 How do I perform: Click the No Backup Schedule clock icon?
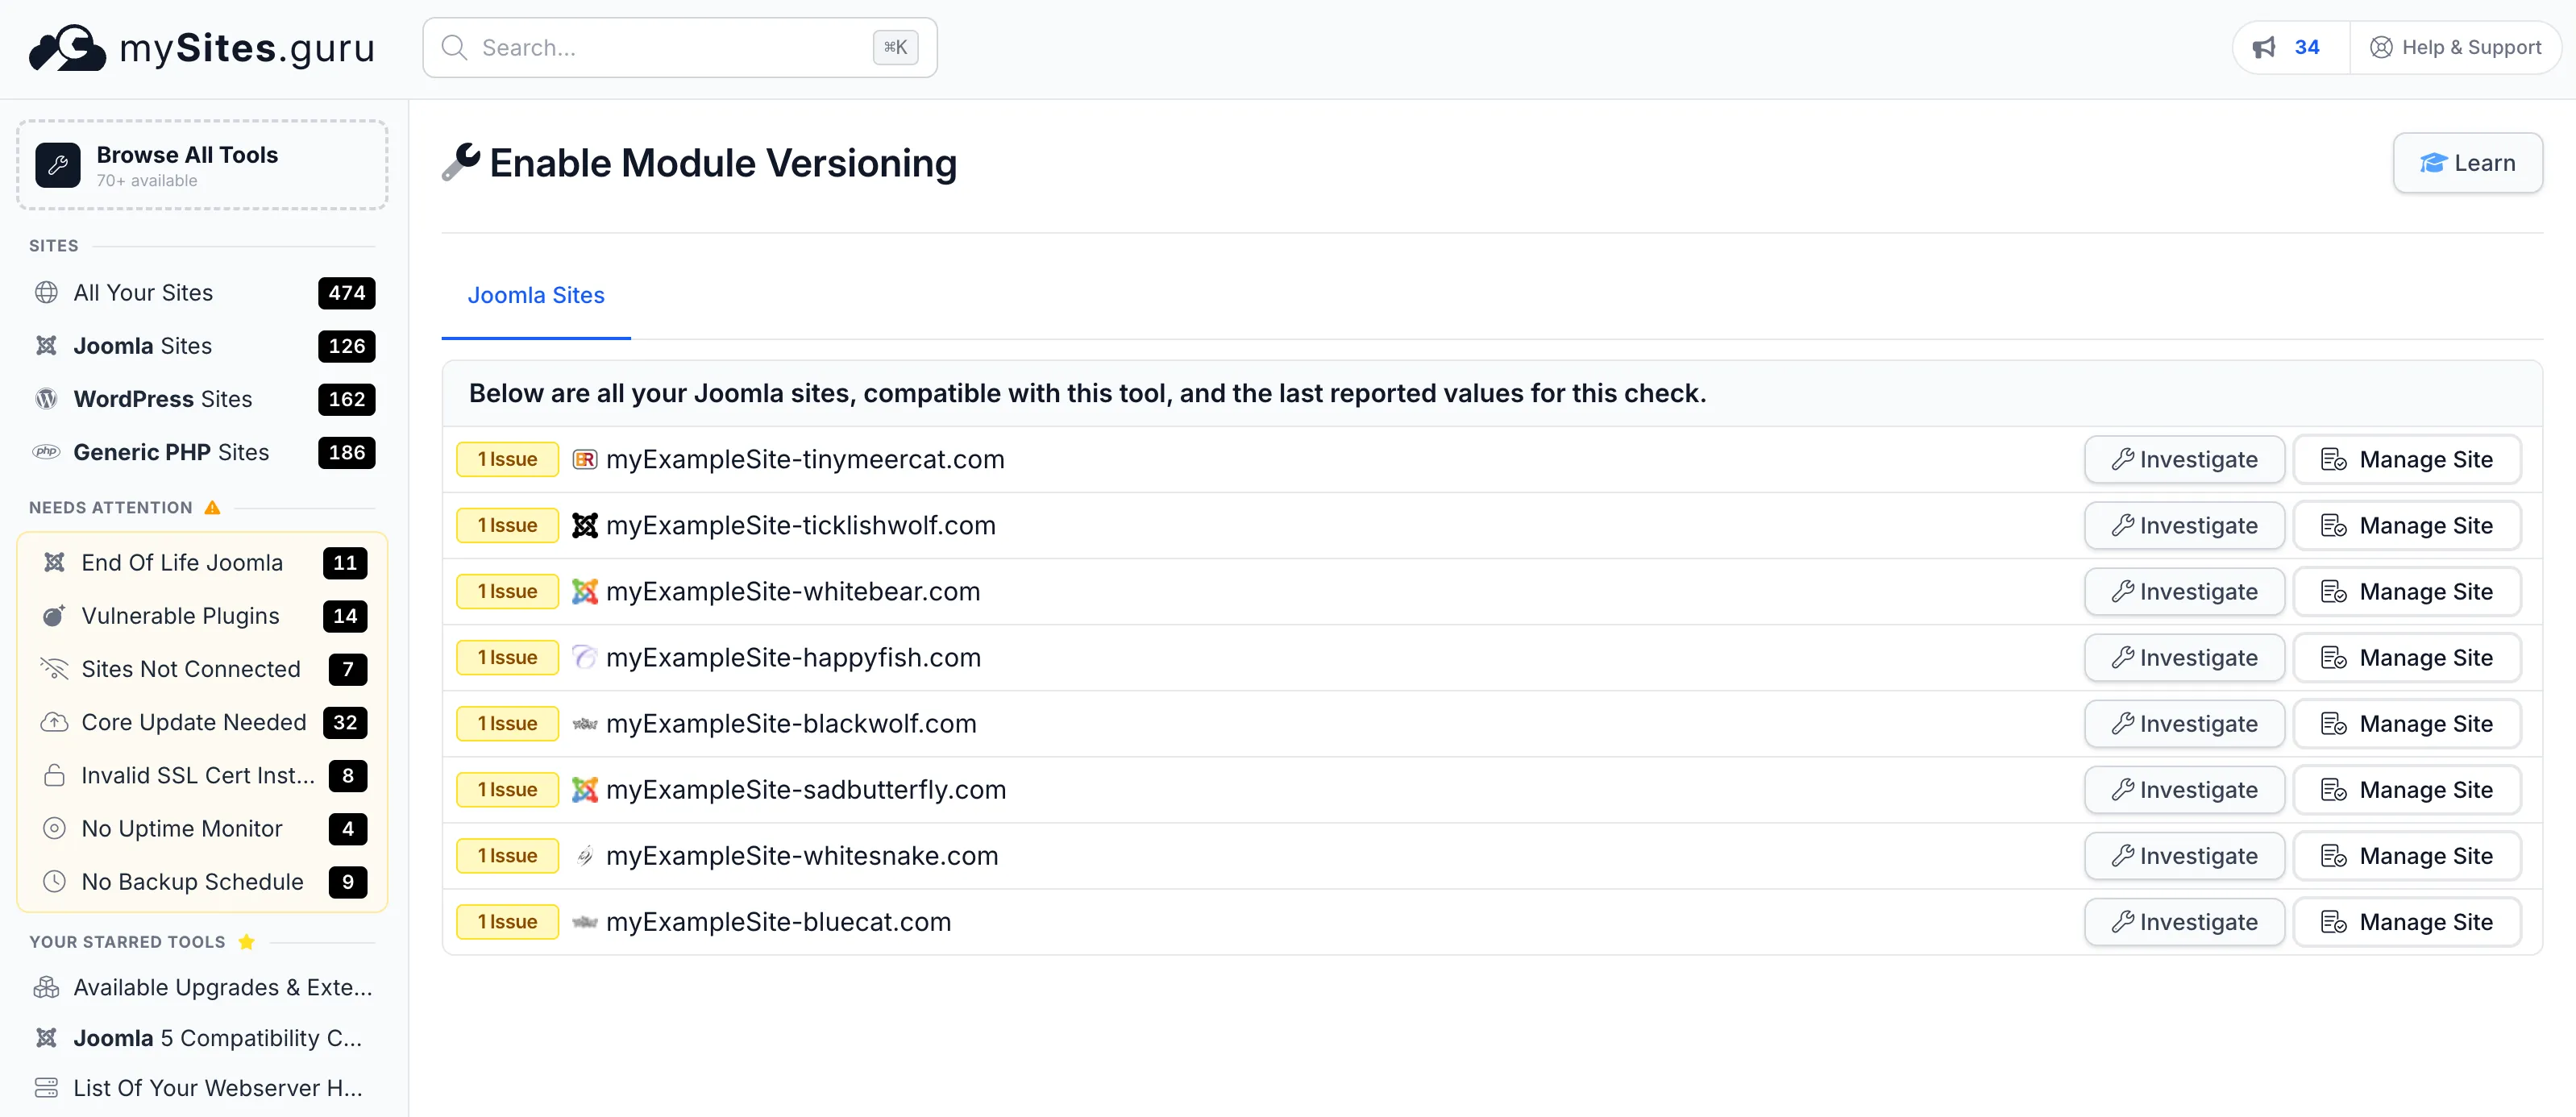pos(54,881)
